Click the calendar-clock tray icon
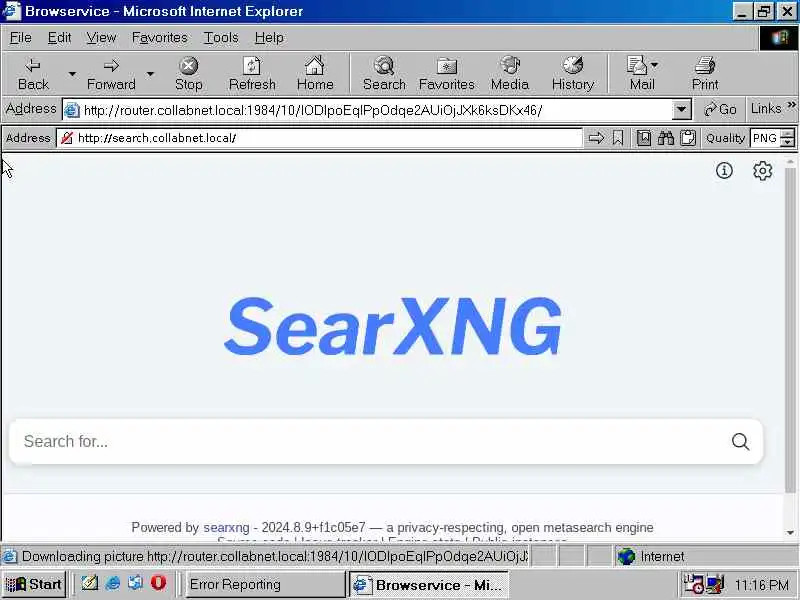This screenshot has height=600, width=800. pyautogui.click(x=694, y=584)
